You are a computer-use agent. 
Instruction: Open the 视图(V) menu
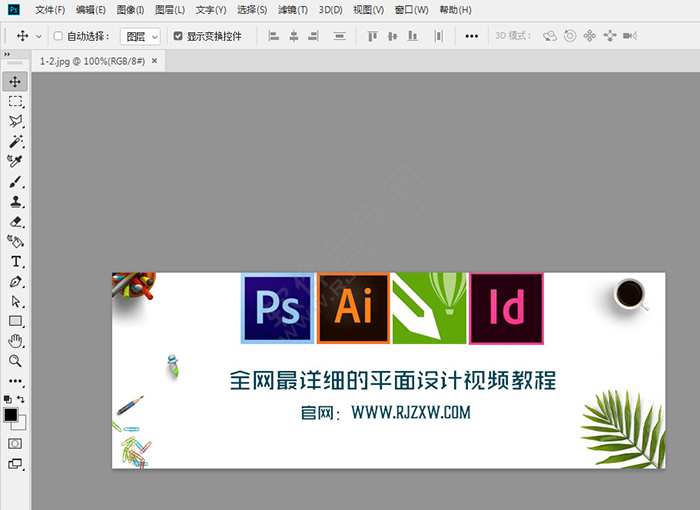coord(368,10)
